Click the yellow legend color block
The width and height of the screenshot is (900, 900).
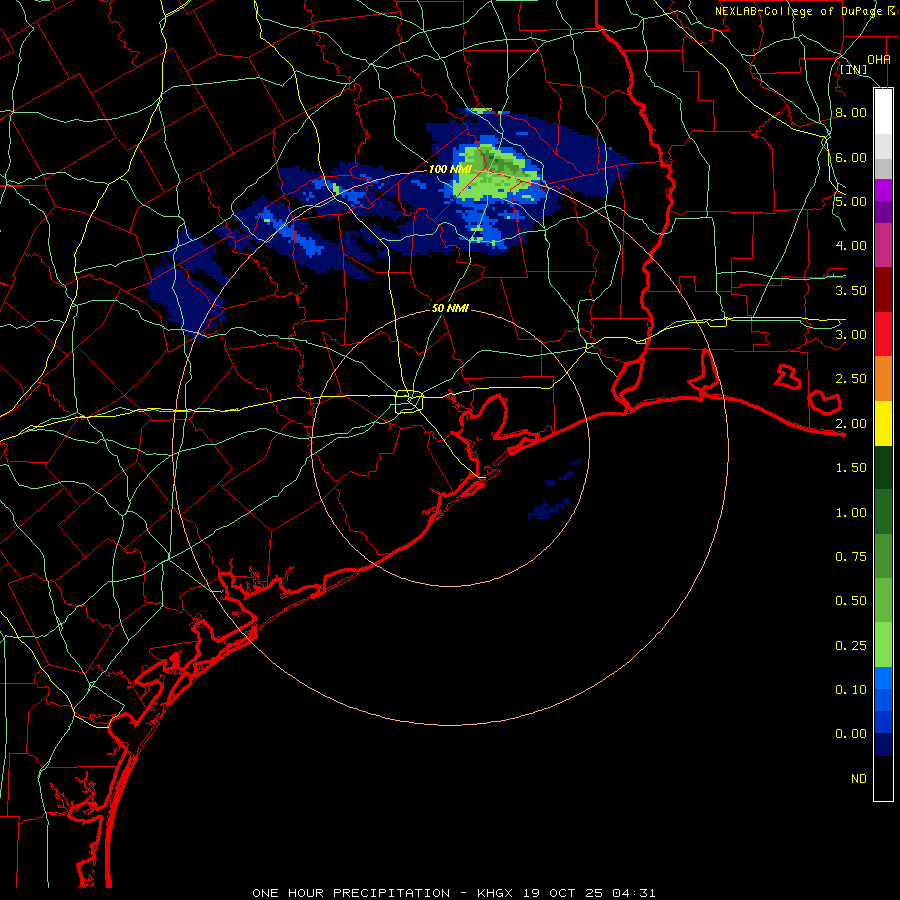point(883,423)
